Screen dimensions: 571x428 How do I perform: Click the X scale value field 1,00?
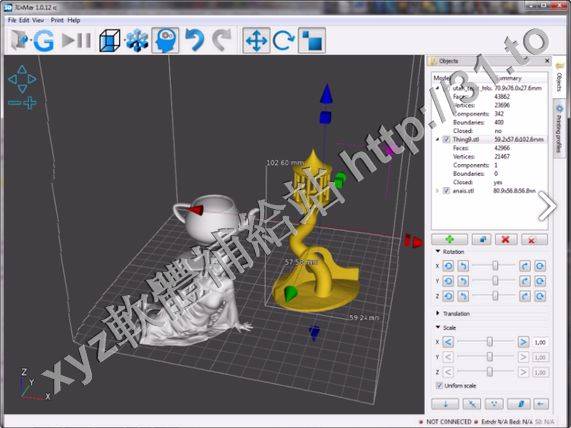click(x=540, y=342)
